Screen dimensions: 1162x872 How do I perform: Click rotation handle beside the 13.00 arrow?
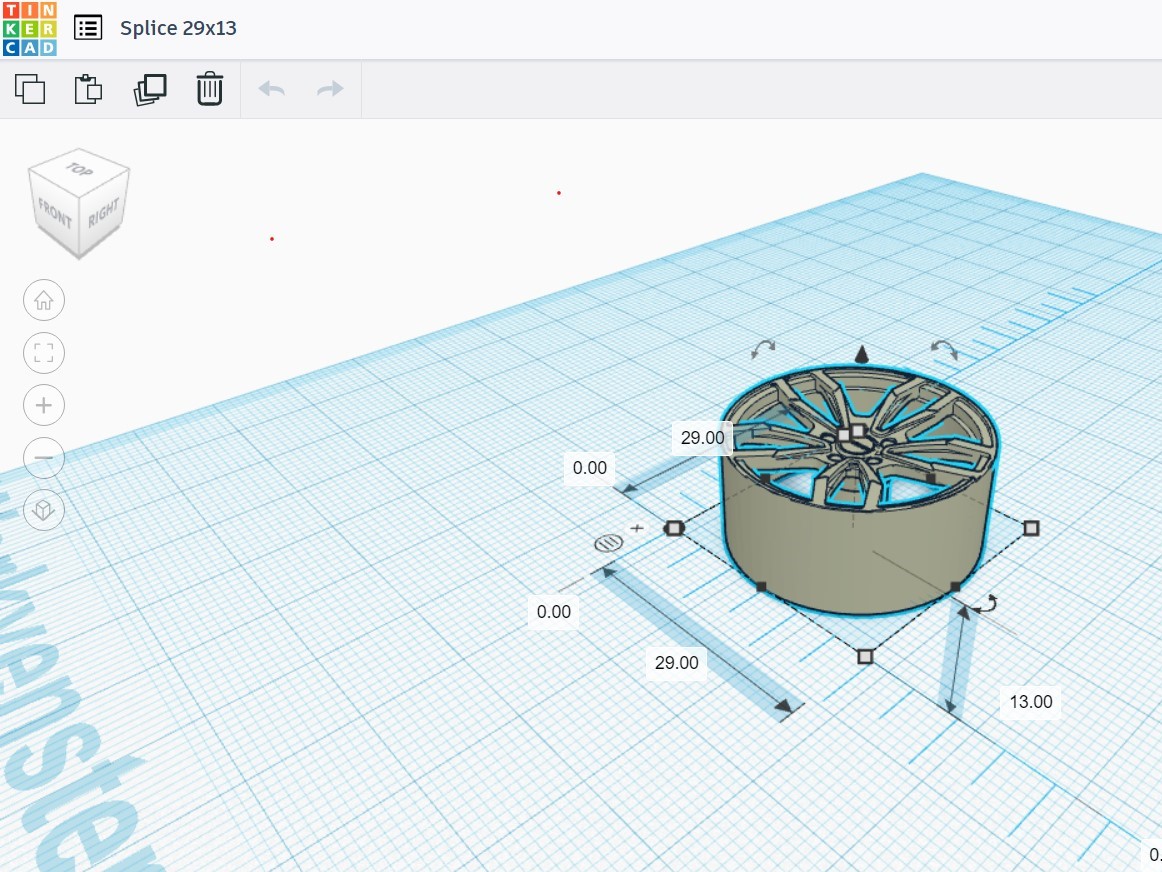coord(986,605)
